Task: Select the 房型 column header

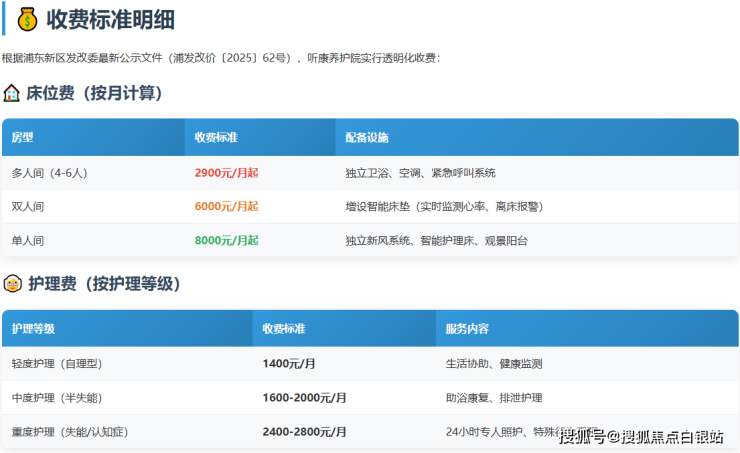Action: (23, 137)
